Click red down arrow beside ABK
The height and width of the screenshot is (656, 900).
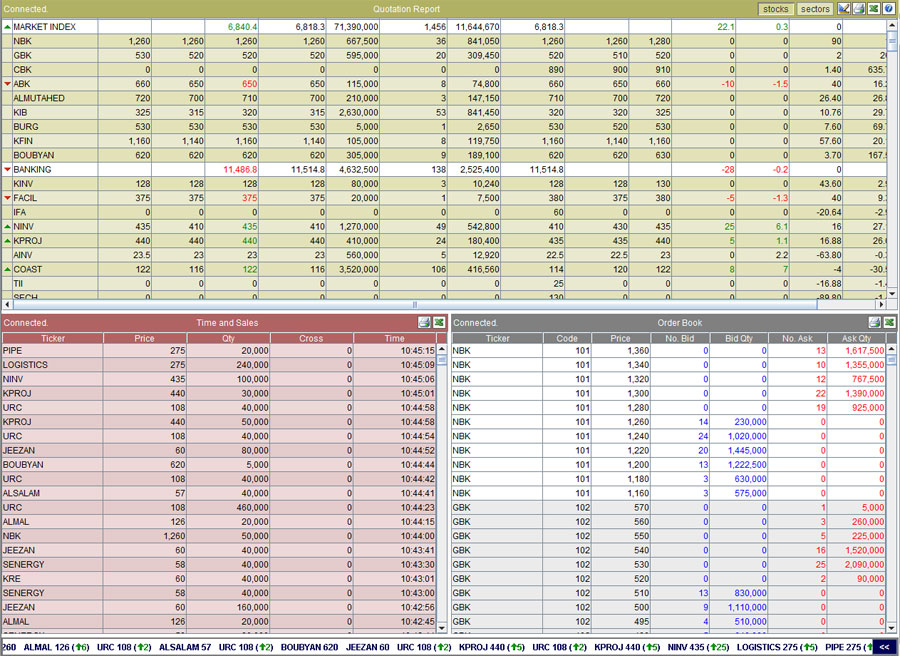click(7, 84)
